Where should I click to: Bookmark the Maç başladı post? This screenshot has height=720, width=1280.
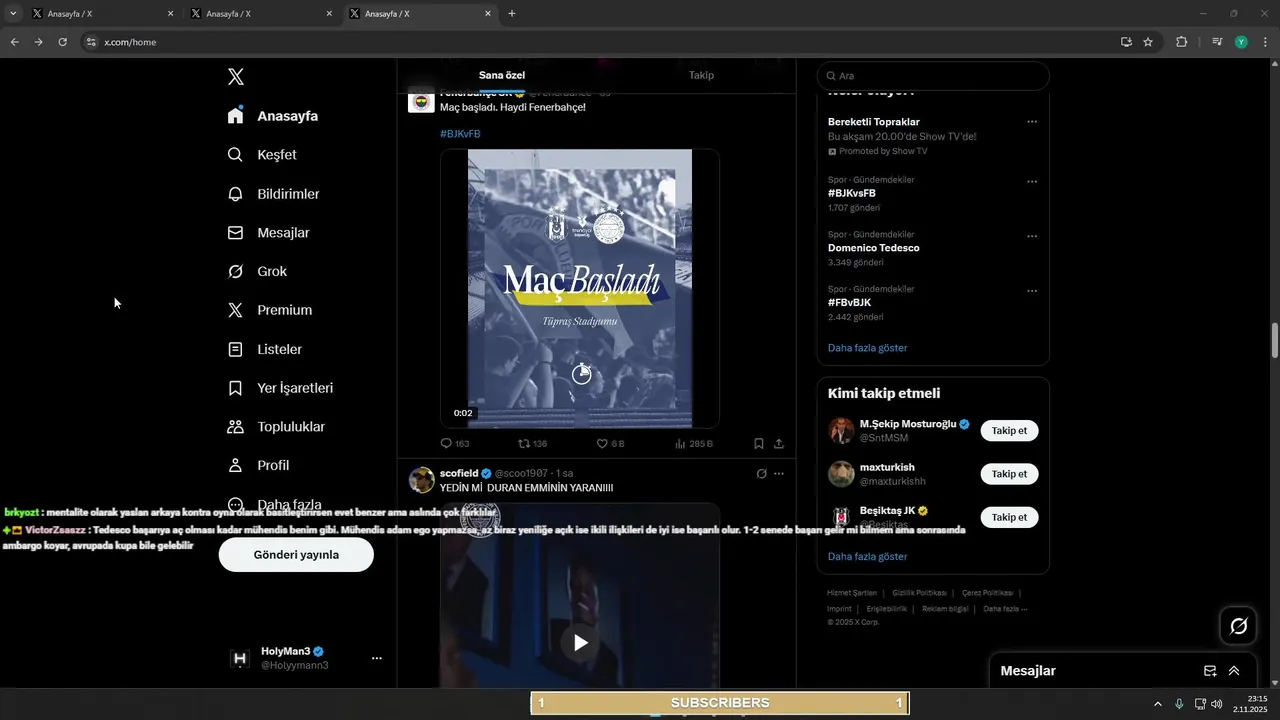pos(759,444)
